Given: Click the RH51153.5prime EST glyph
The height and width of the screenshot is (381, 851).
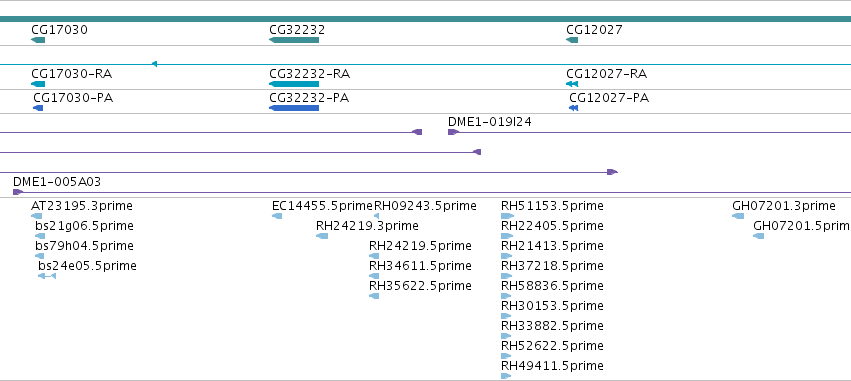Looking at the screenshot, I should tap(507, 216).
